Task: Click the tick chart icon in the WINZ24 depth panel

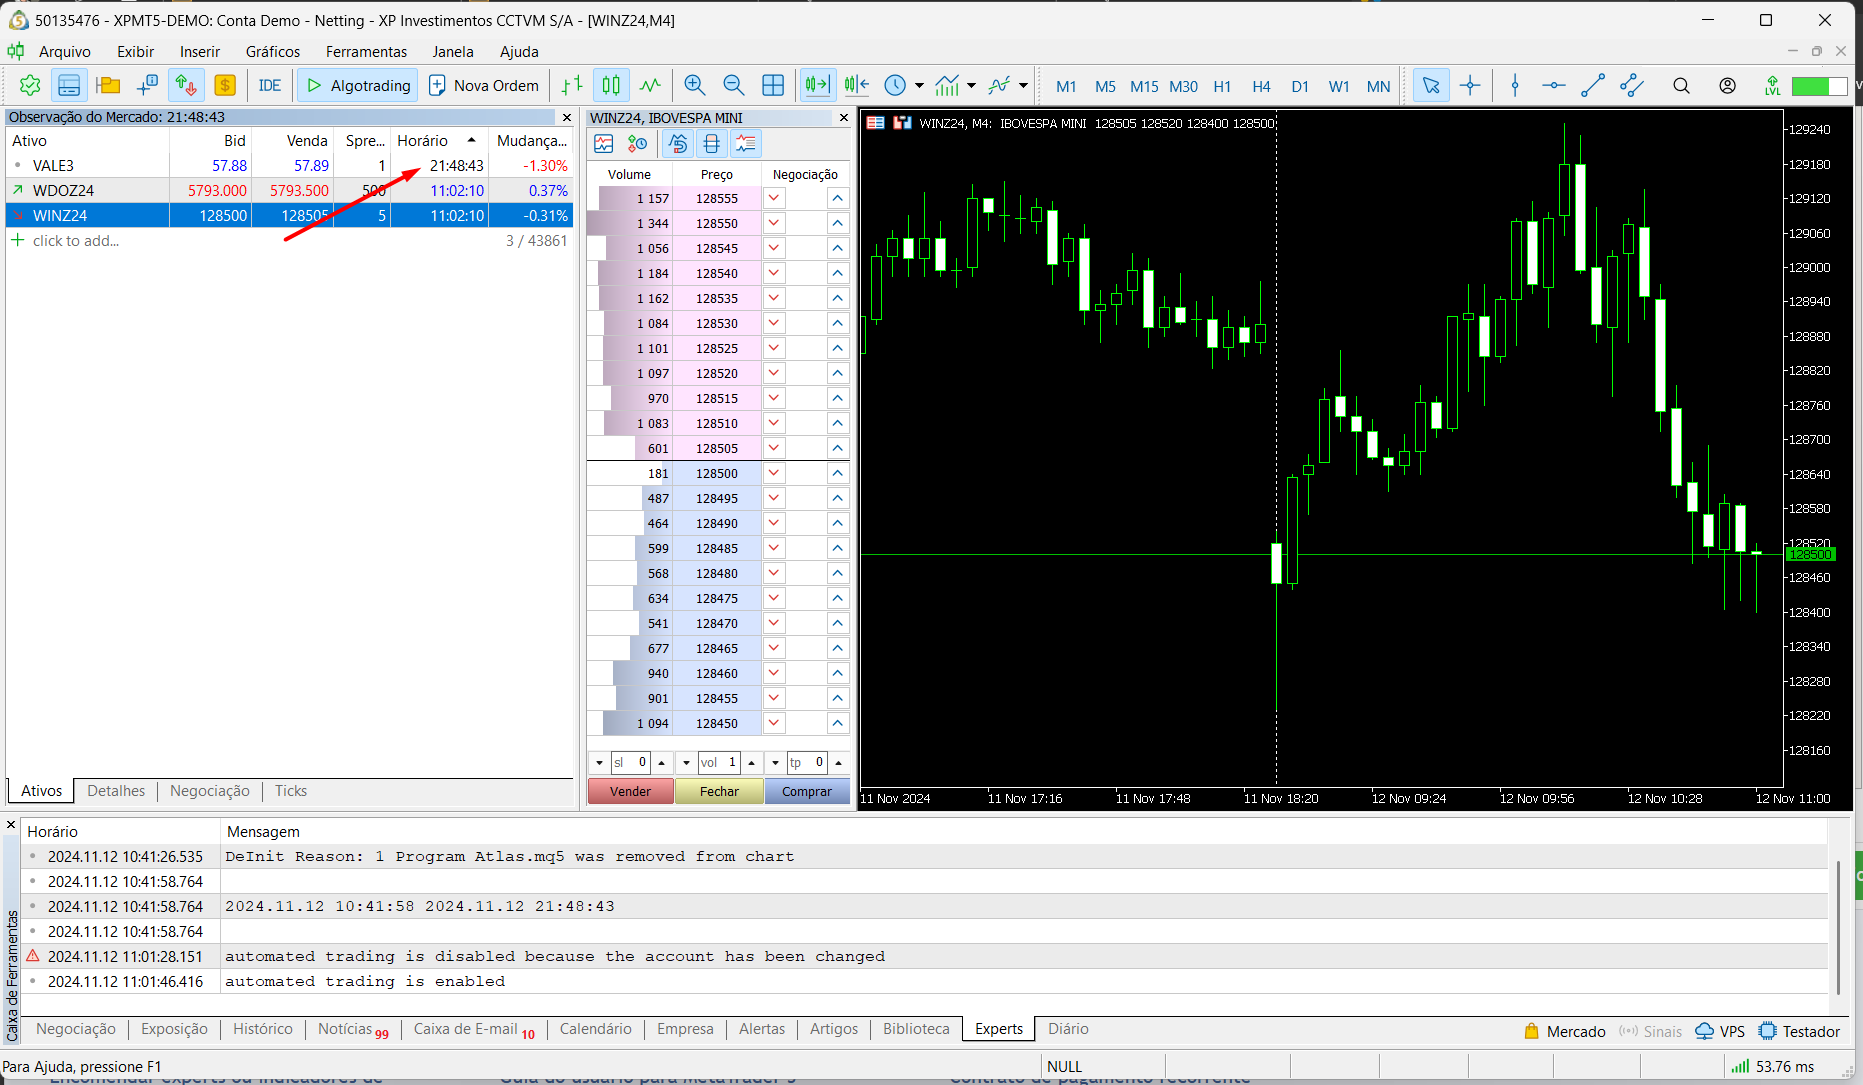Action: click(x=604, y=144)
